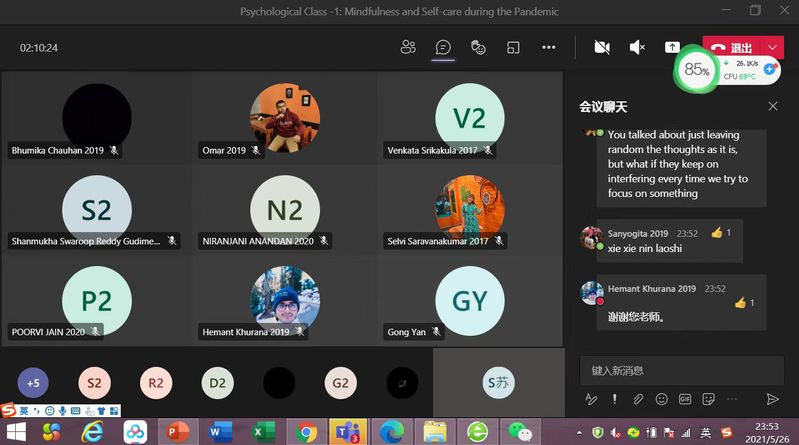
Task: Toggle the meeting chat panel
Action: [x=443, y=47]
